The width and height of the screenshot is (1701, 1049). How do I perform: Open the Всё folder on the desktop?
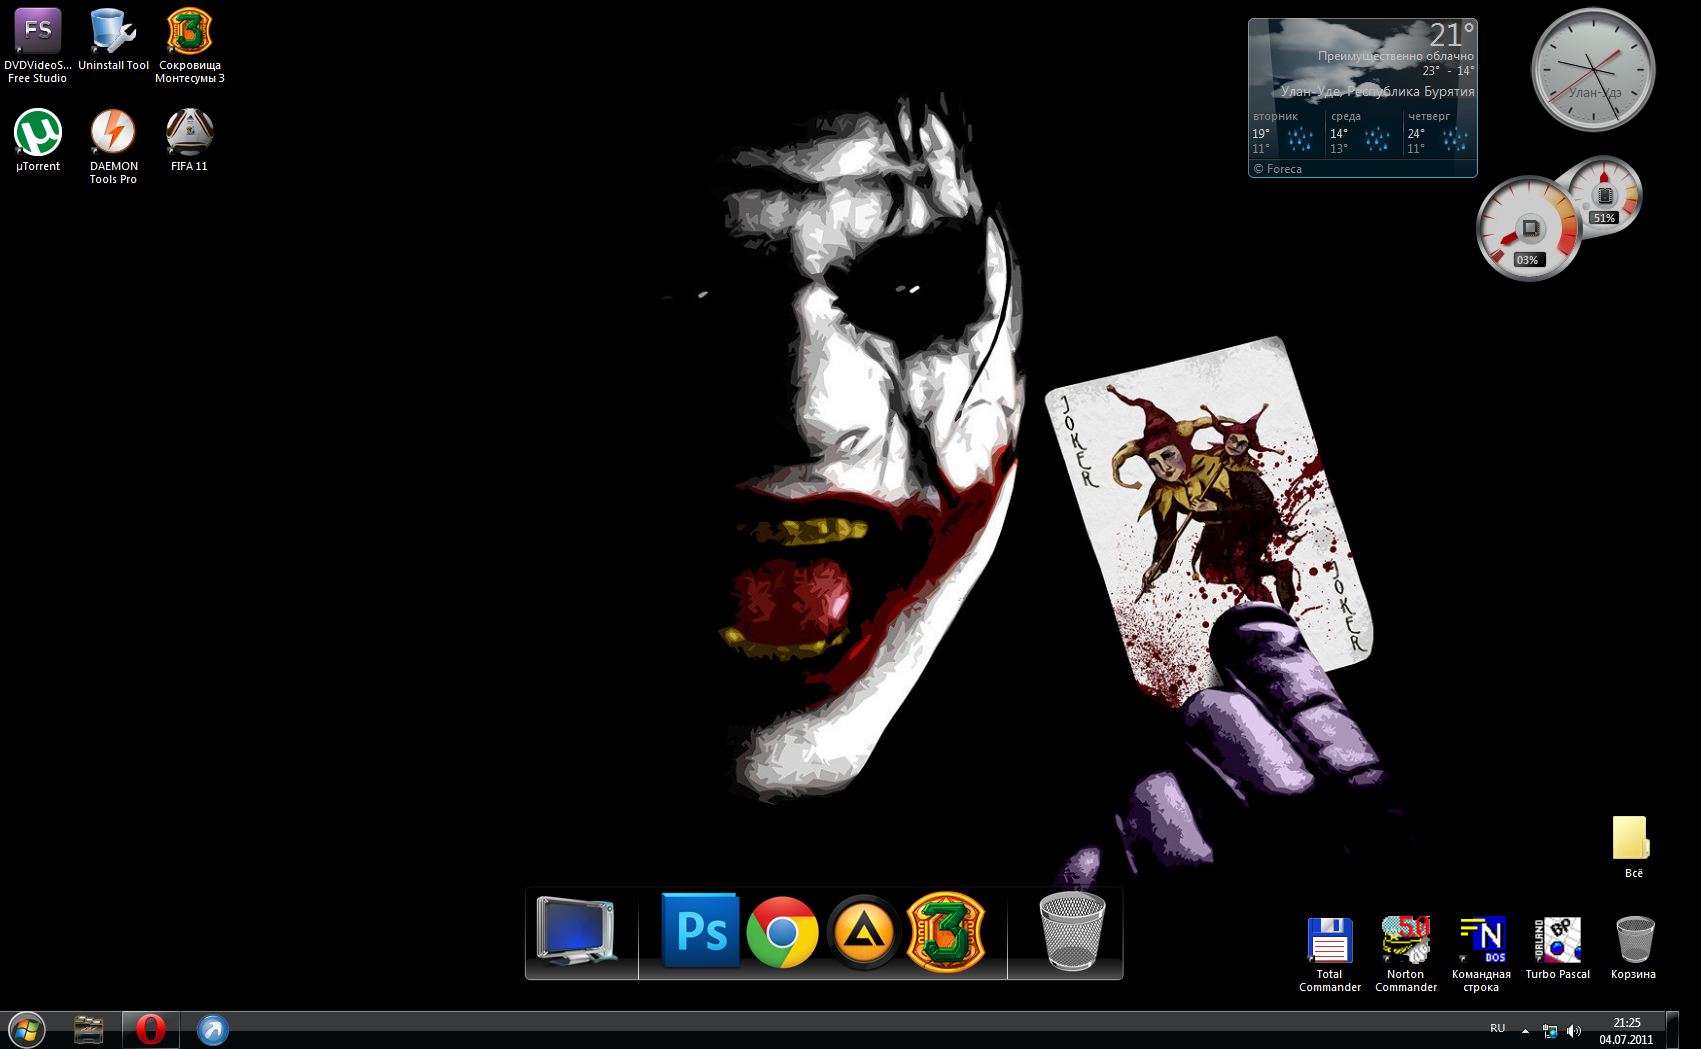pos(1632,840)
